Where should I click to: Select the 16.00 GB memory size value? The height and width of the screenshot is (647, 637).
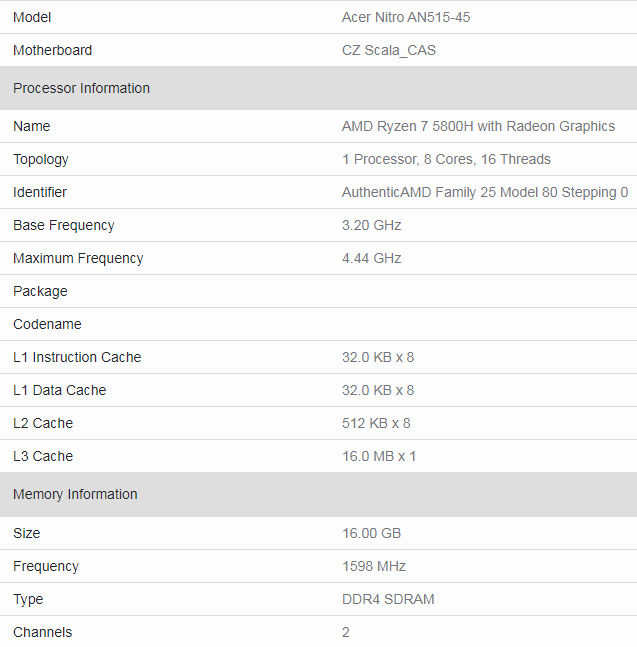[x=371, y=533]
